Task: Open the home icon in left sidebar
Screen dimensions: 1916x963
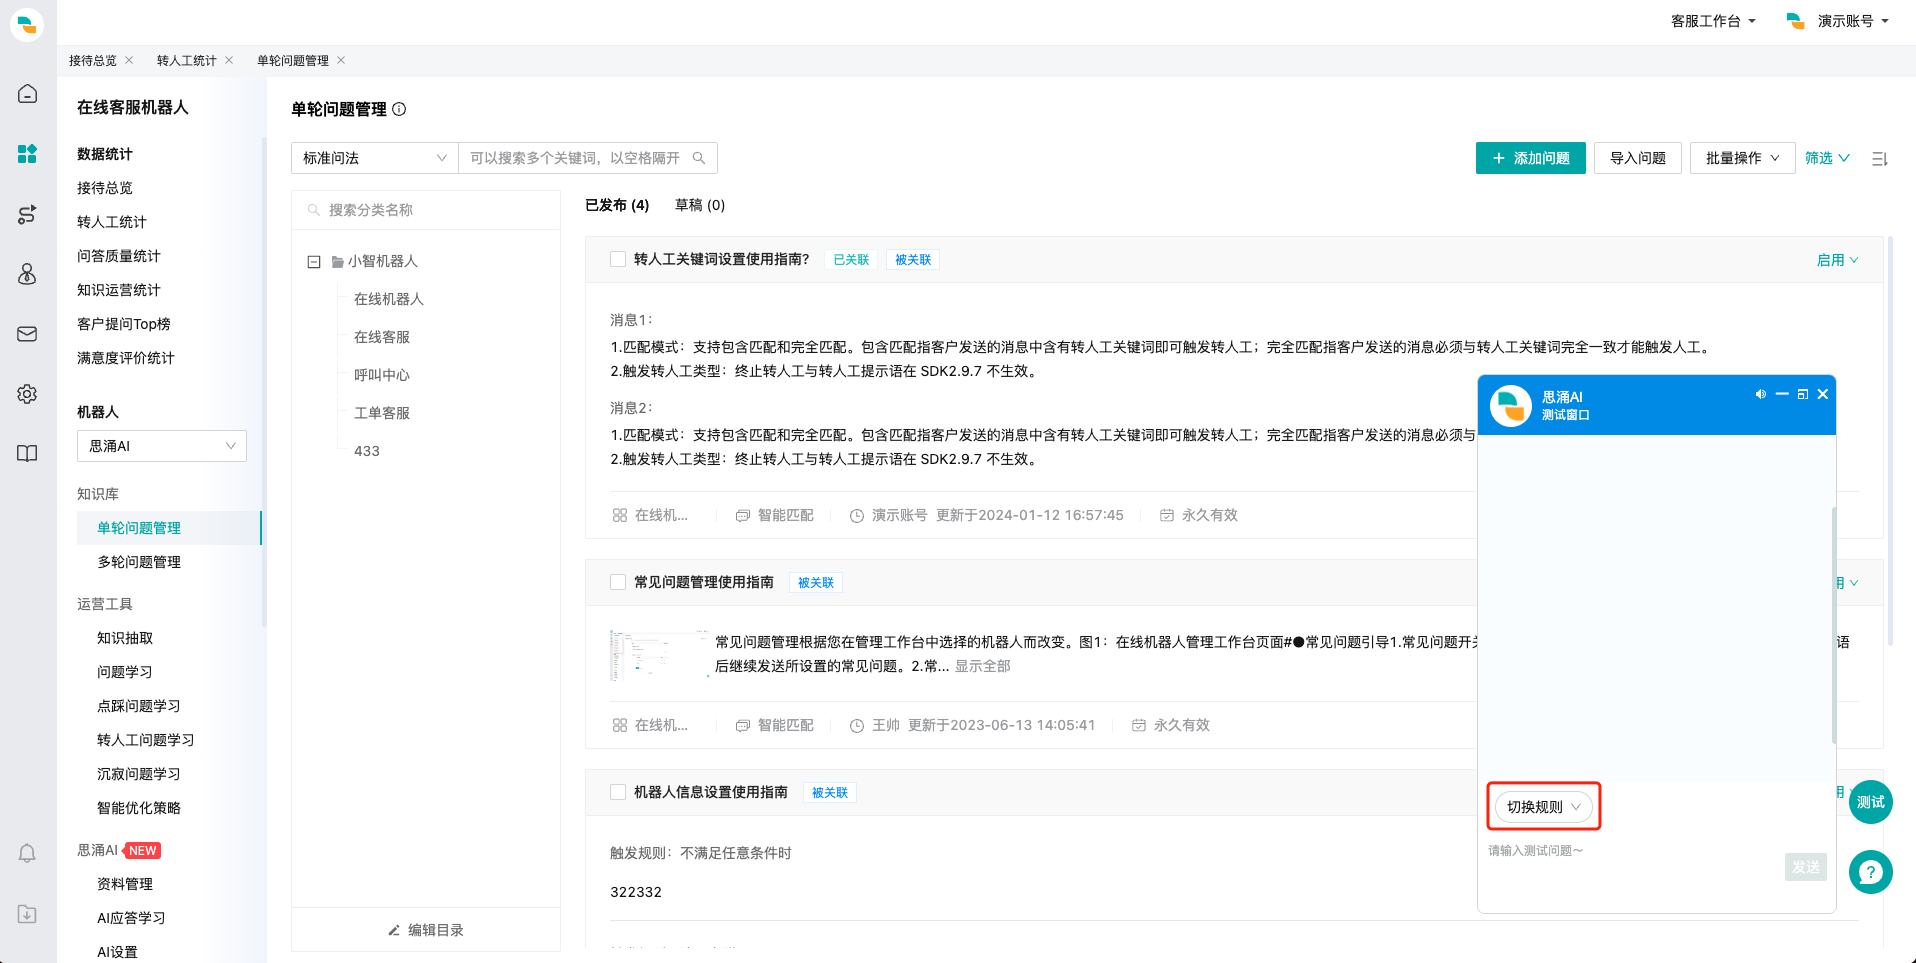Action: tap(27, 94)
